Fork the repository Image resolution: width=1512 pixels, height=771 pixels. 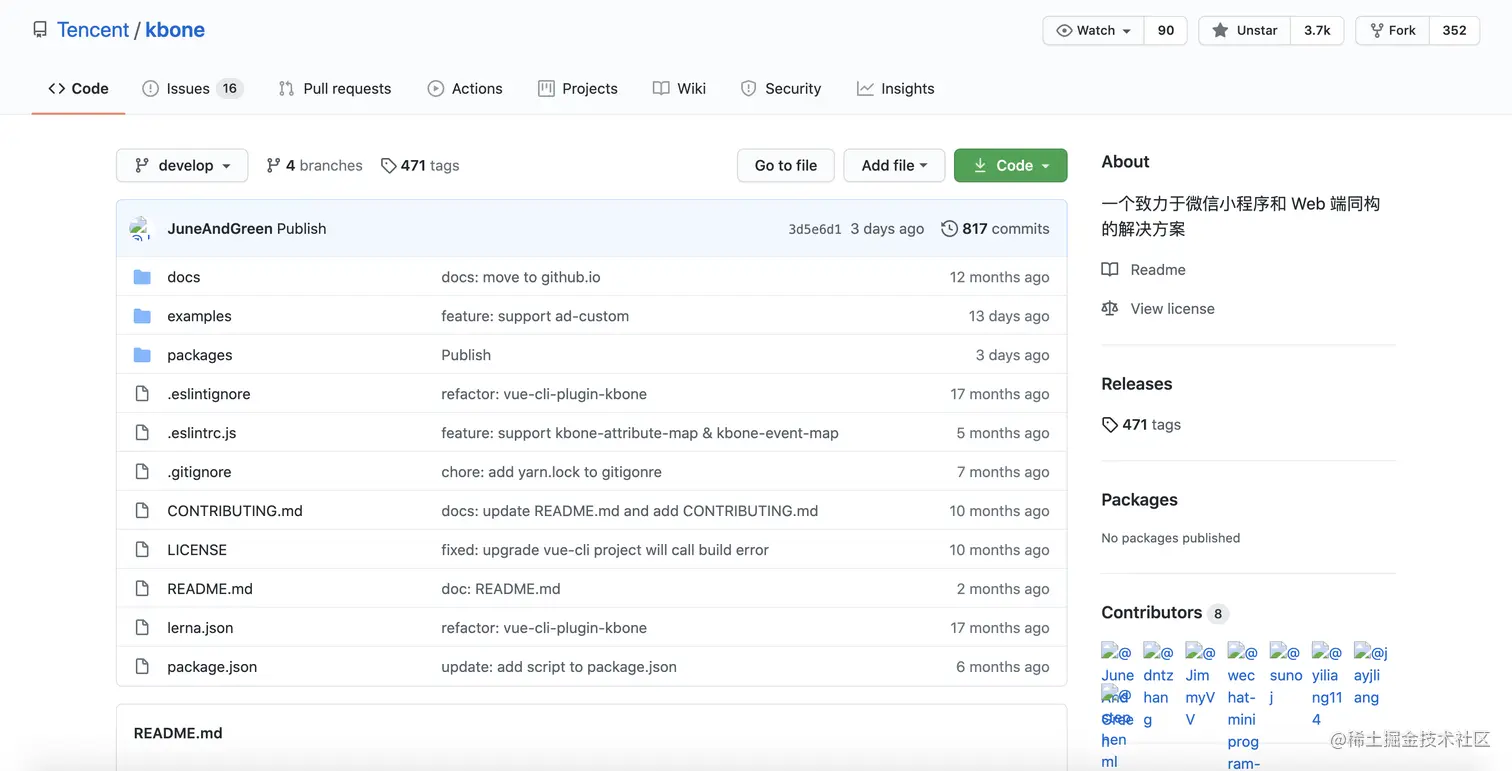point(1393,31)
